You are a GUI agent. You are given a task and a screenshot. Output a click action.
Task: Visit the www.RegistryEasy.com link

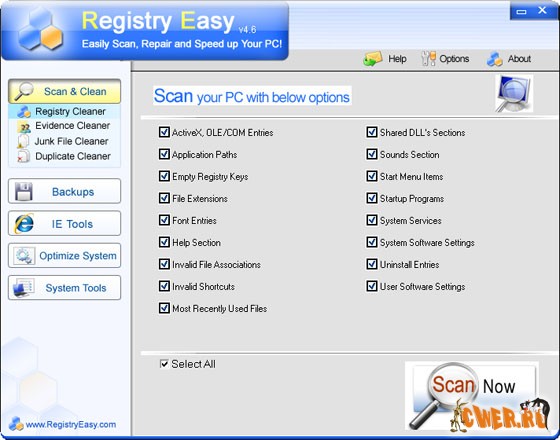click(71, 425)
